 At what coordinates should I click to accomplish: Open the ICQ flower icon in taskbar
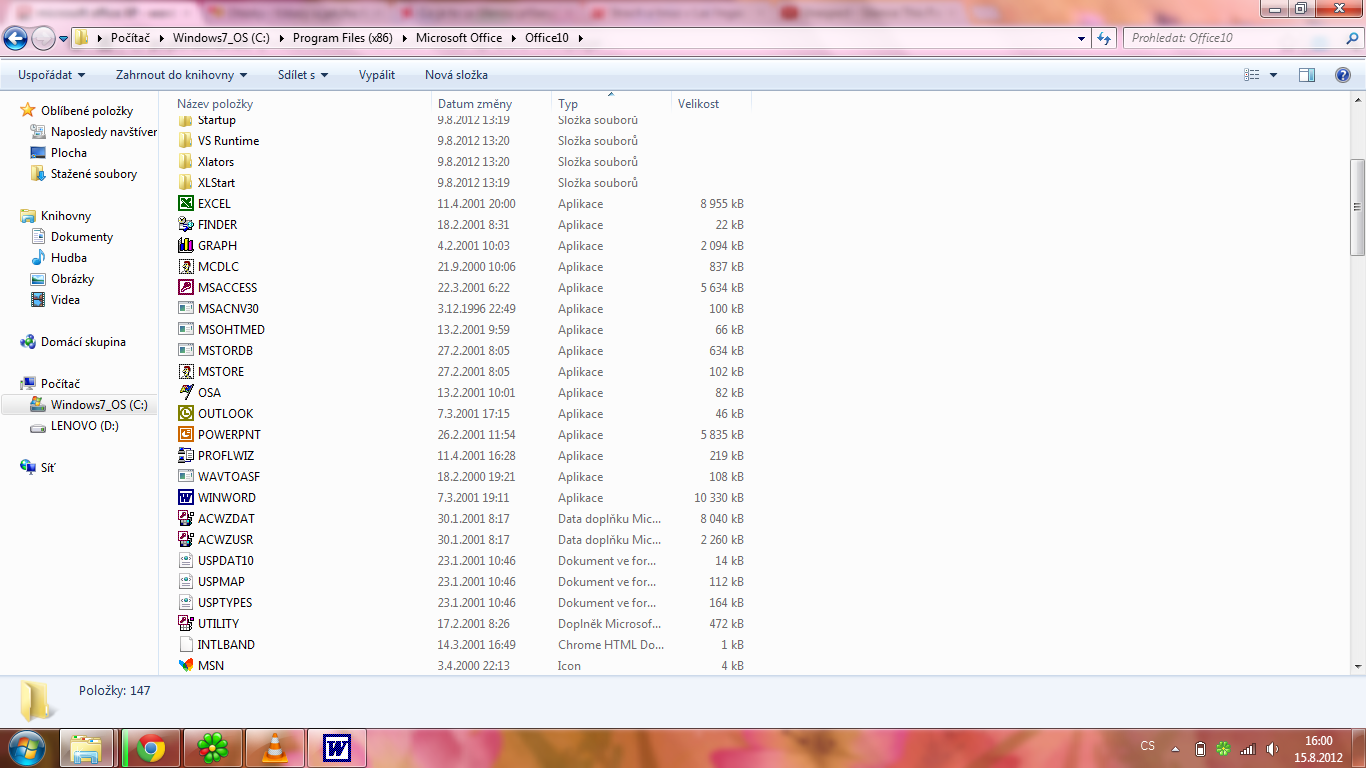tap(212, 748)
